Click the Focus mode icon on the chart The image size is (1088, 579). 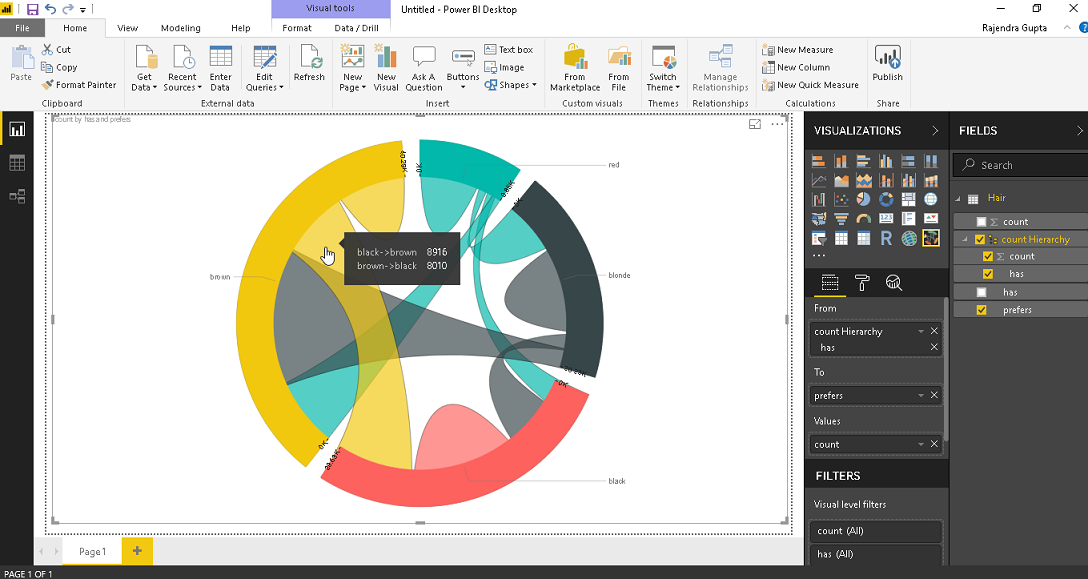pos(755,124)
